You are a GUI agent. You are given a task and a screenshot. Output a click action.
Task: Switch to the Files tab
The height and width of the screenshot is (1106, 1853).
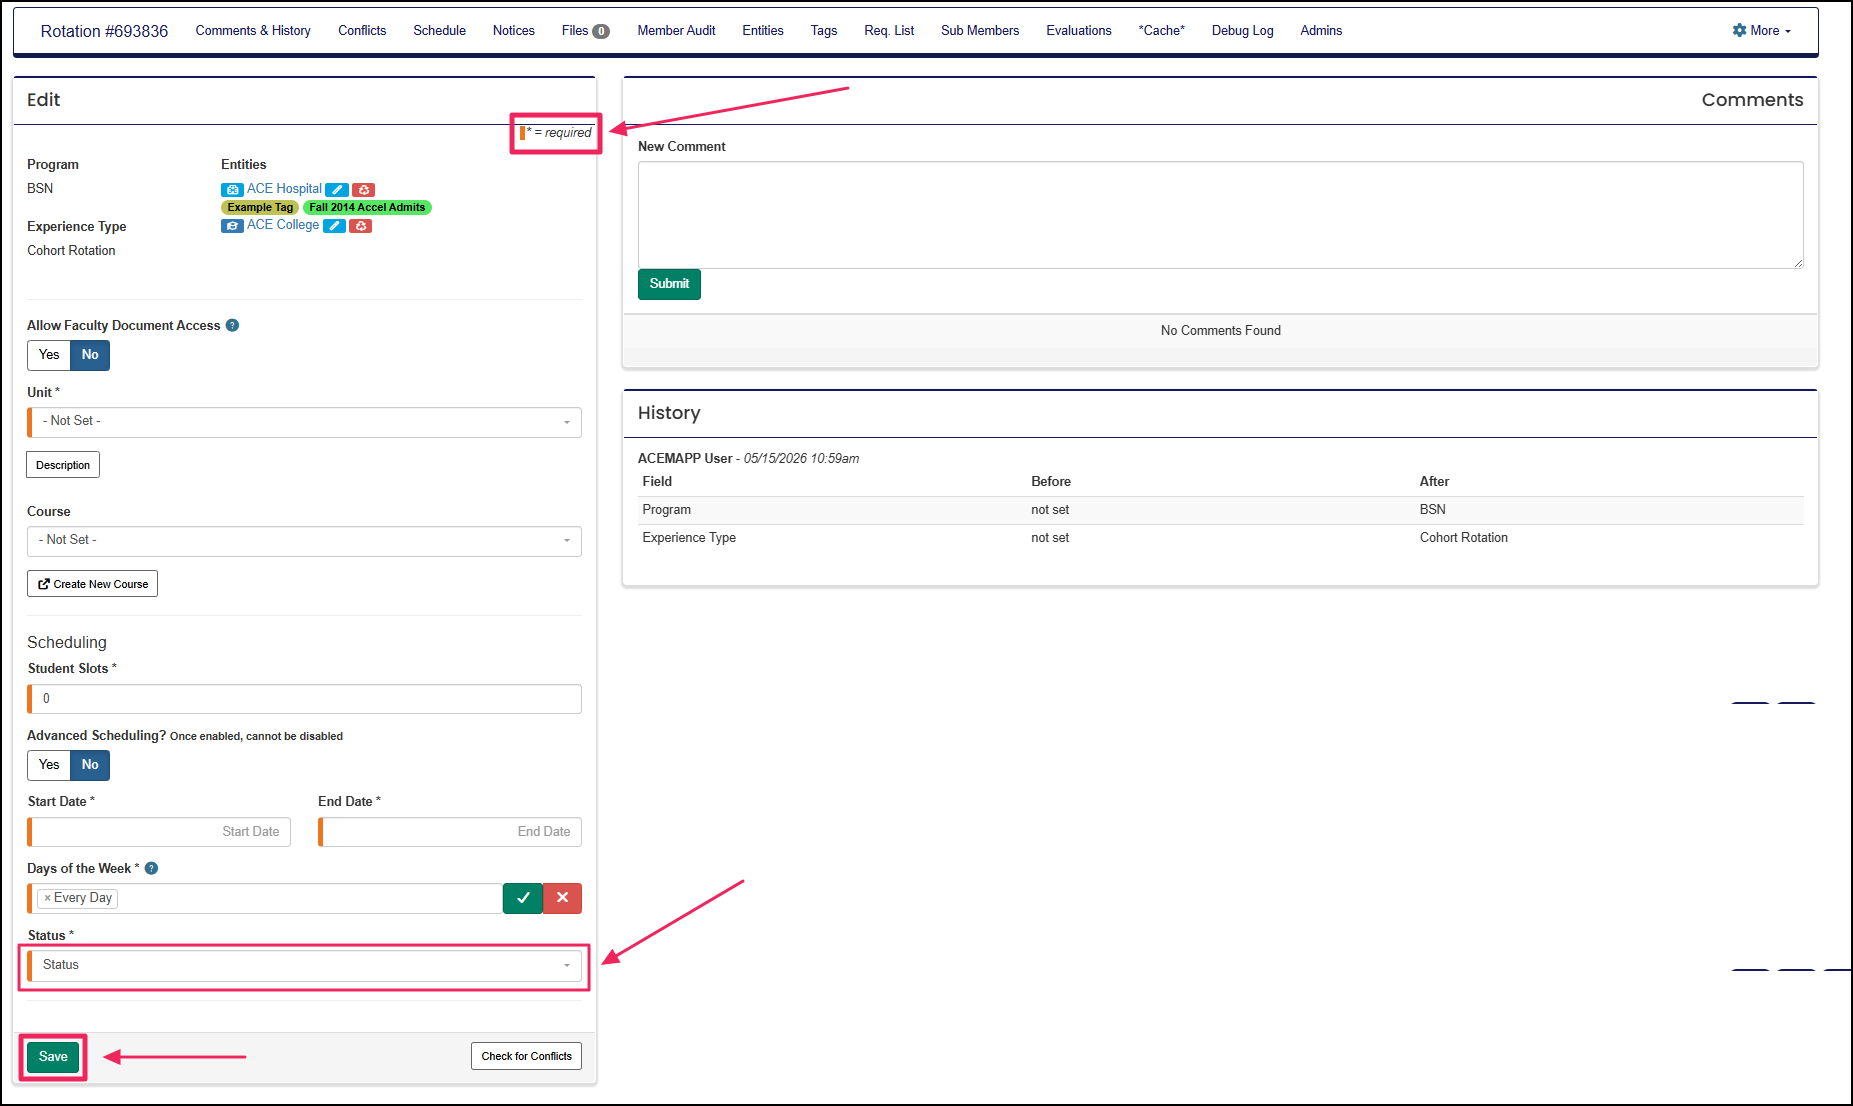point(575,31)
